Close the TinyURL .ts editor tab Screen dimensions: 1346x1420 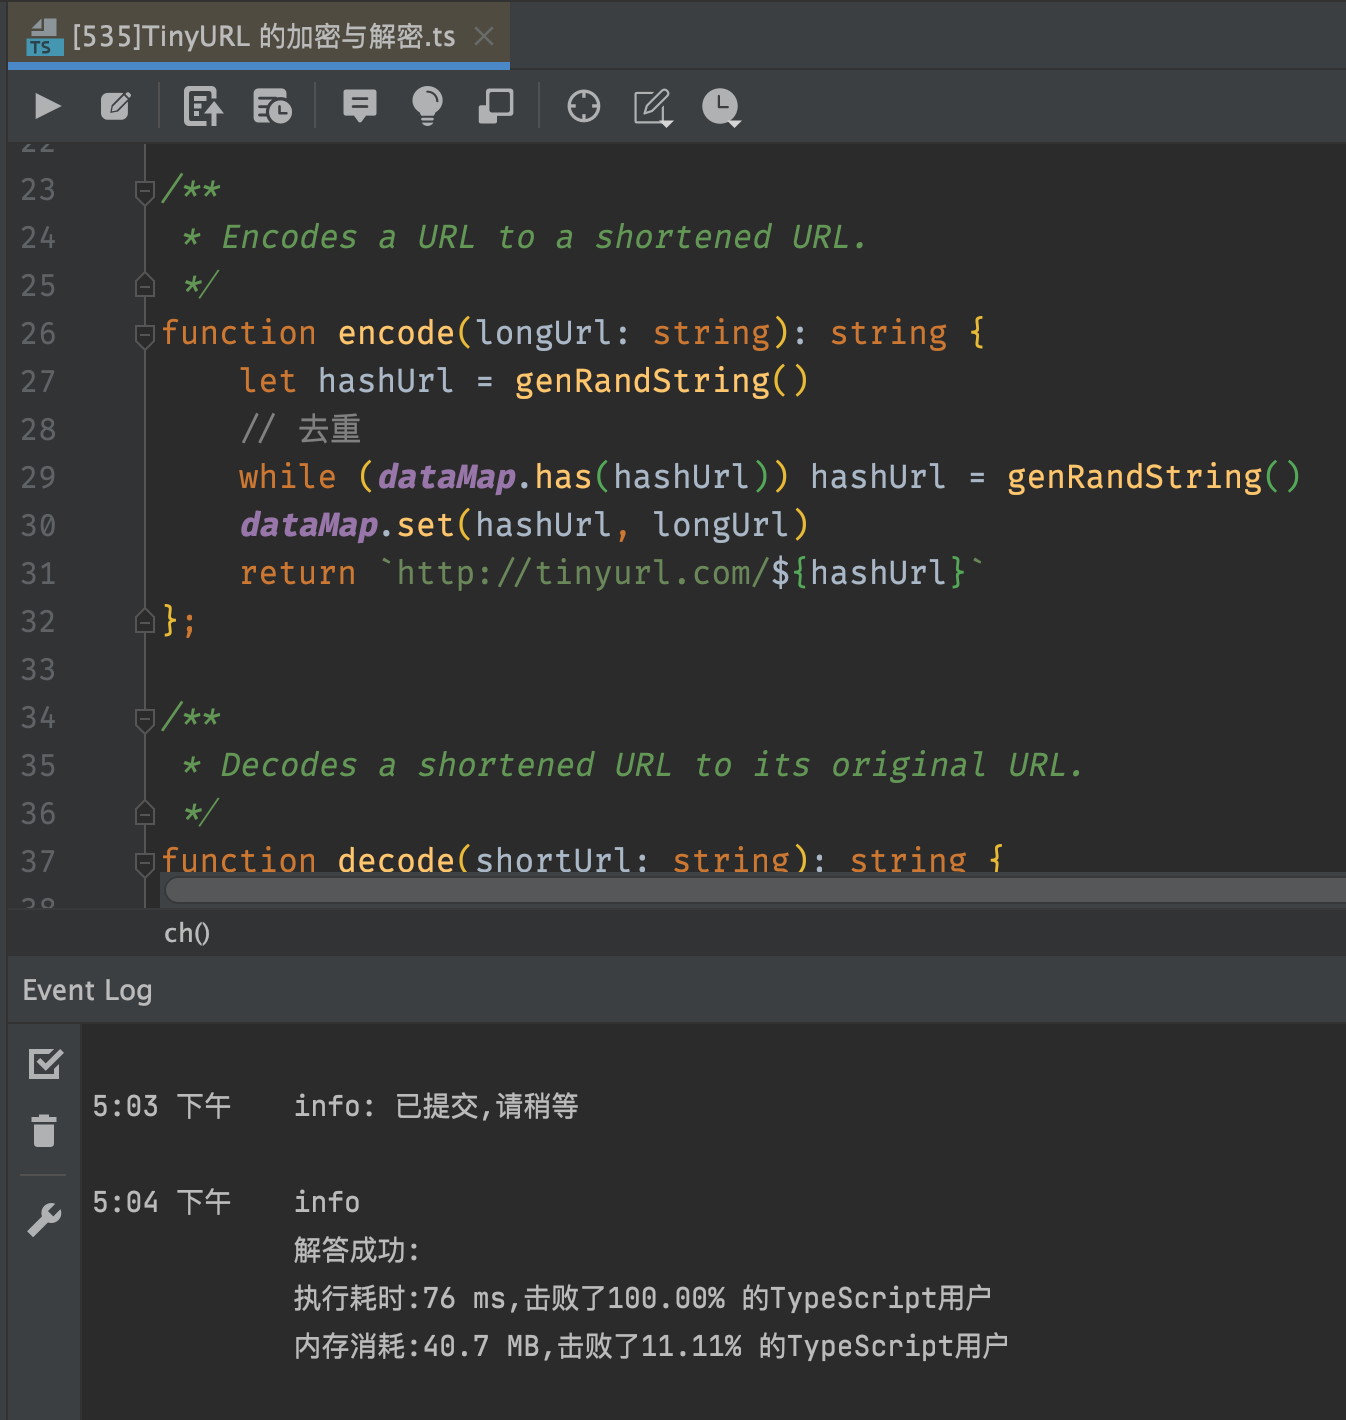(x=484, y=36)
